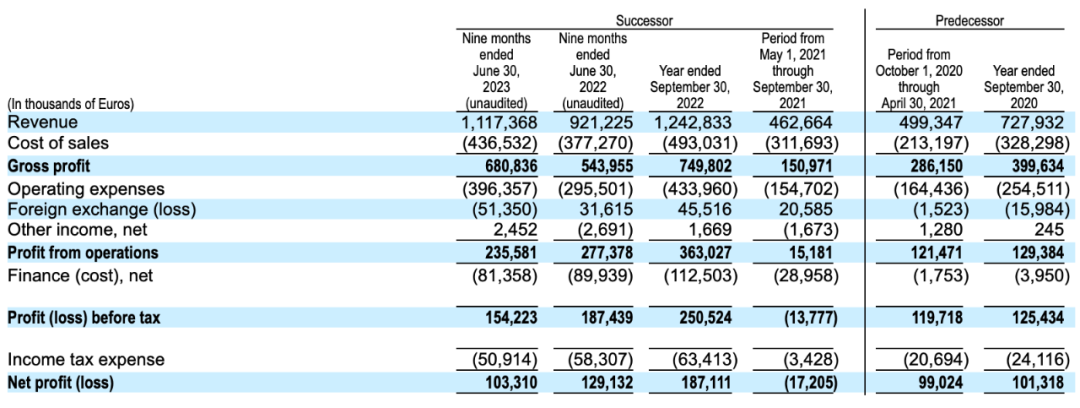
Task: Click the Other income, net label
Action: point(73,231)
